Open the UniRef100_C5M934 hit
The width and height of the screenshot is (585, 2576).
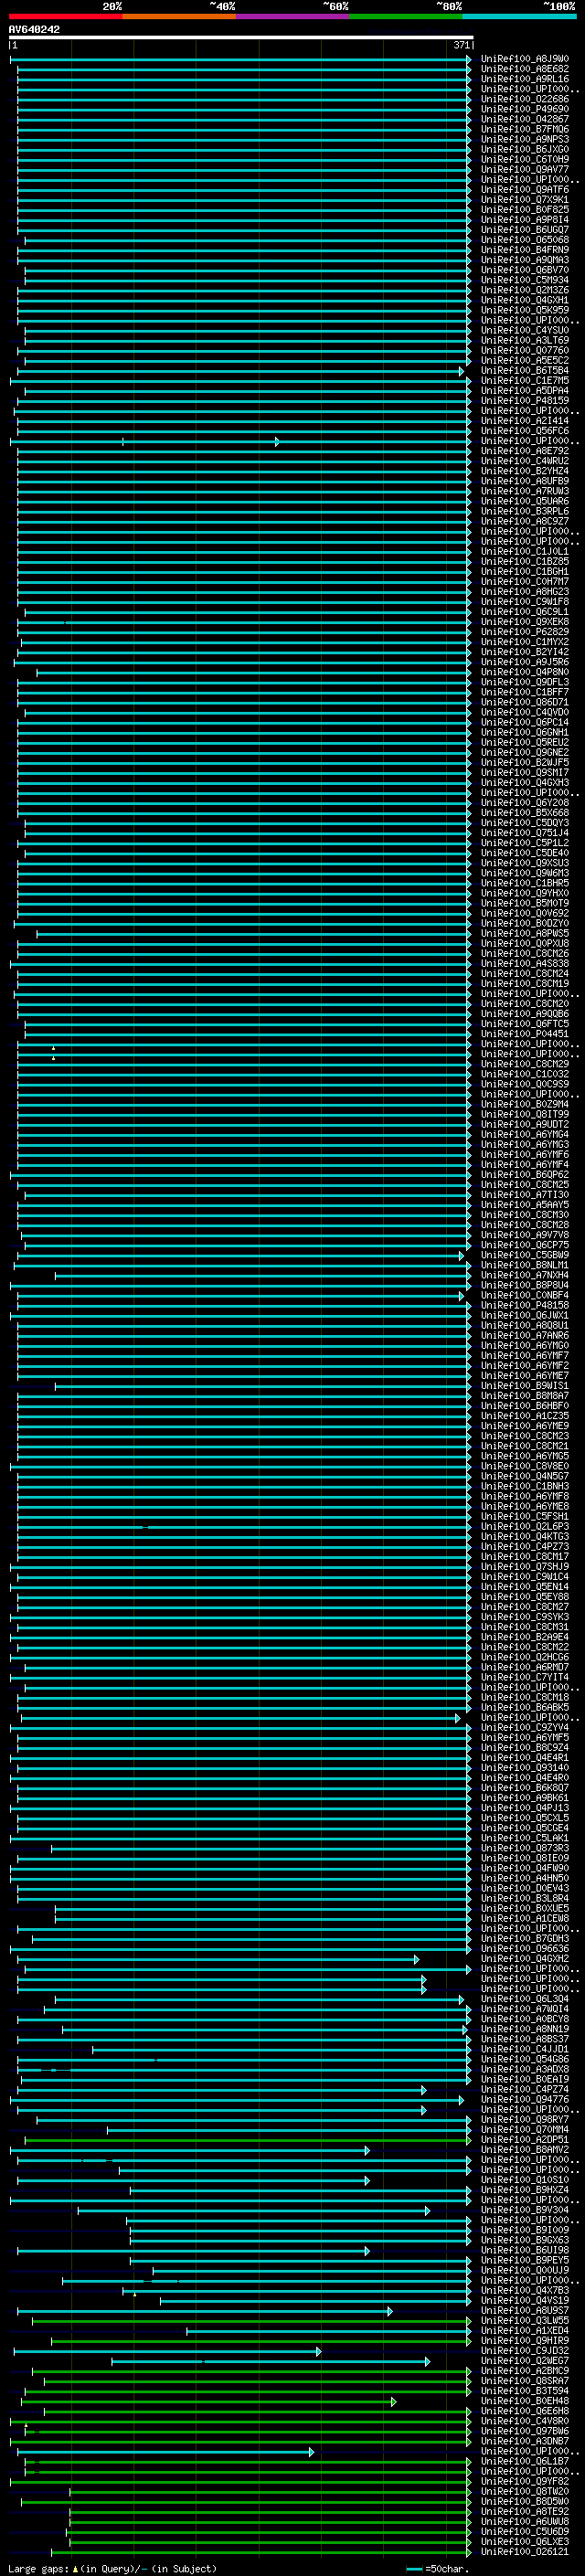pyautogui.click(x=525, y=280)
